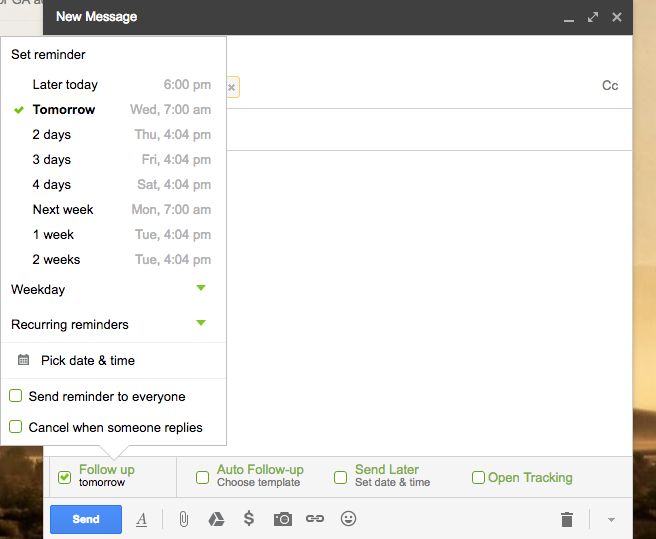Image resolution: width=656 pixels, height=539 pixels.
Task: Enable Send reminder to everyone checkbox
Action: [x=16, y=396]
